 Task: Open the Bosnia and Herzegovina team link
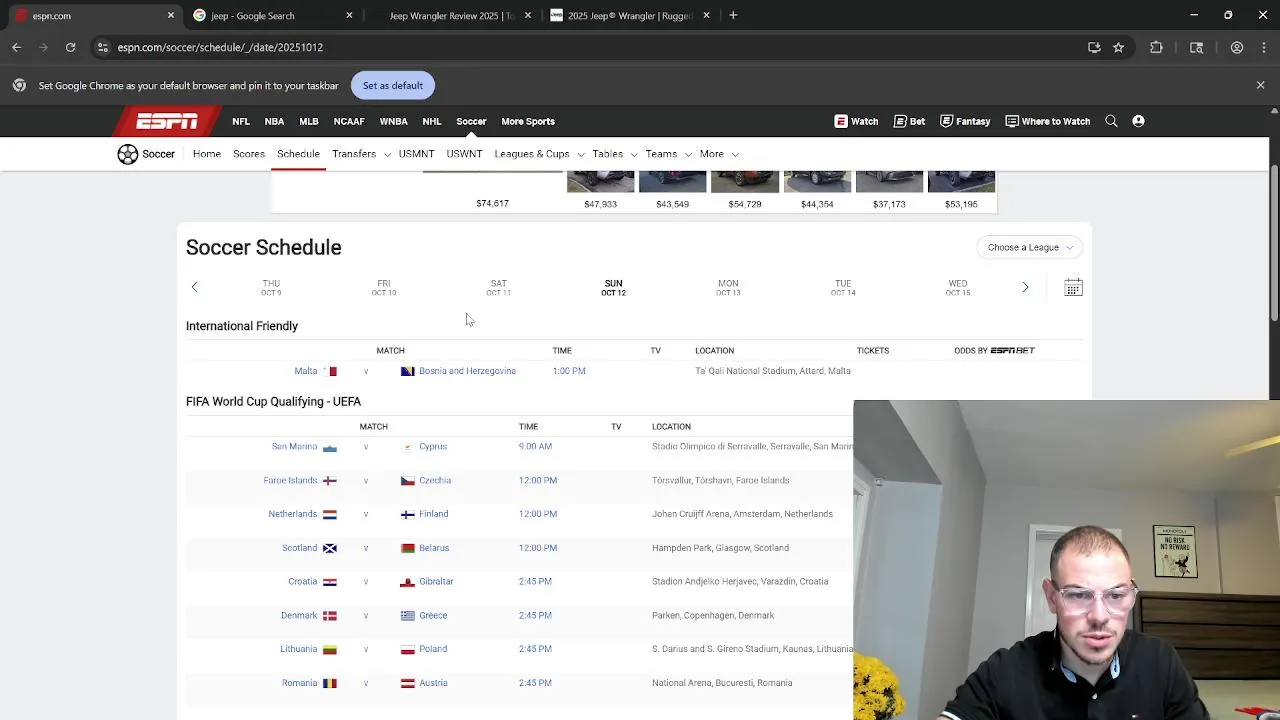coord(467,371)
